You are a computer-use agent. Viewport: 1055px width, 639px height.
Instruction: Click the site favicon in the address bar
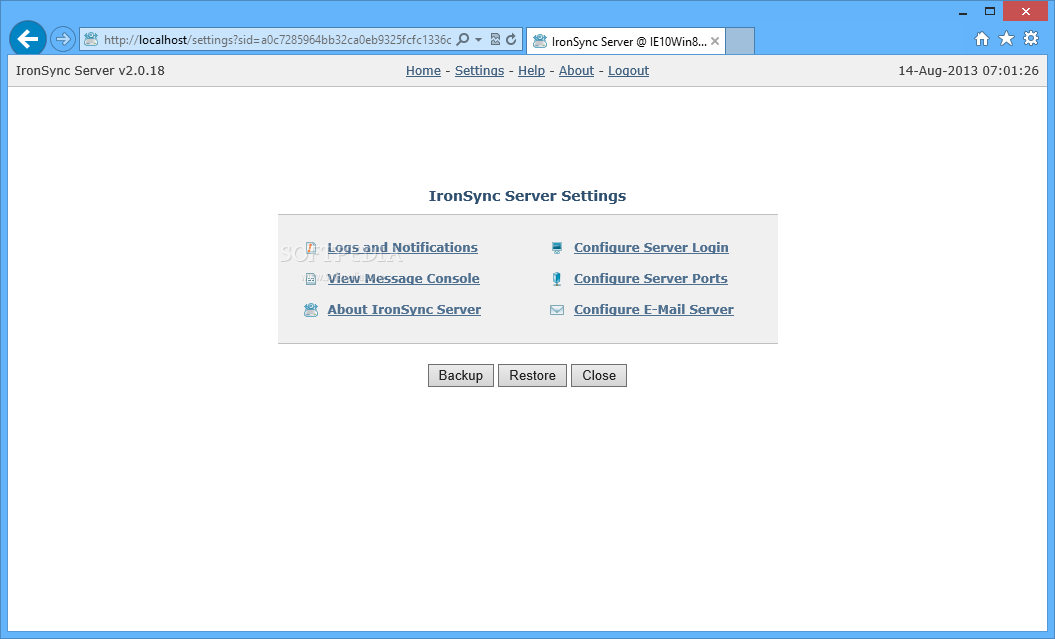click(91, 40)
